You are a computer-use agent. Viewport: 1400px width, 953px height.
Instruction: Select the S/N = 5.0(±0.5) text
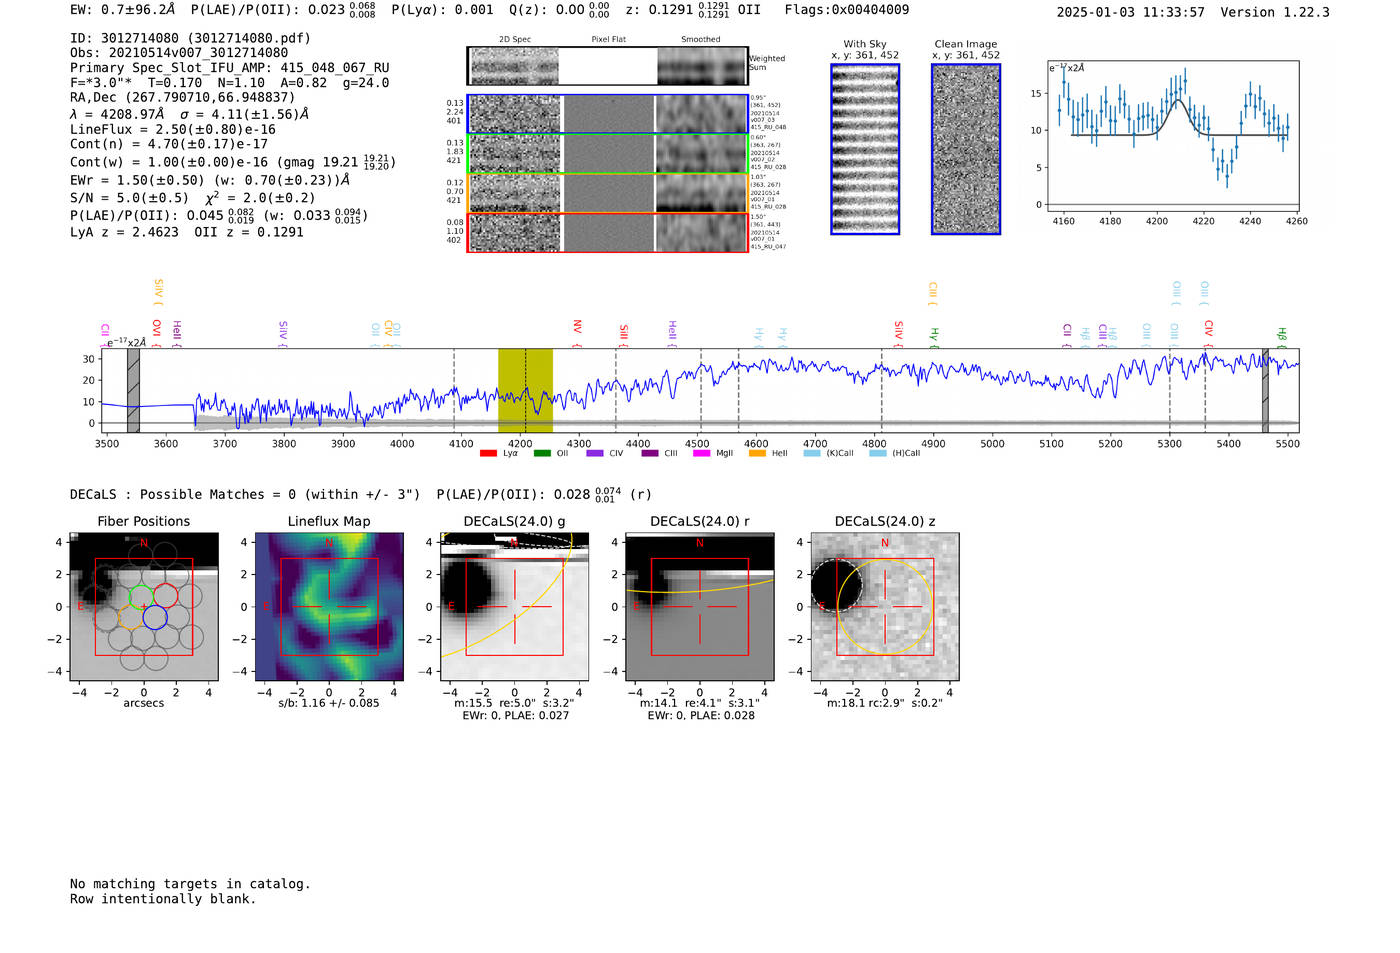tap(129, 198)
